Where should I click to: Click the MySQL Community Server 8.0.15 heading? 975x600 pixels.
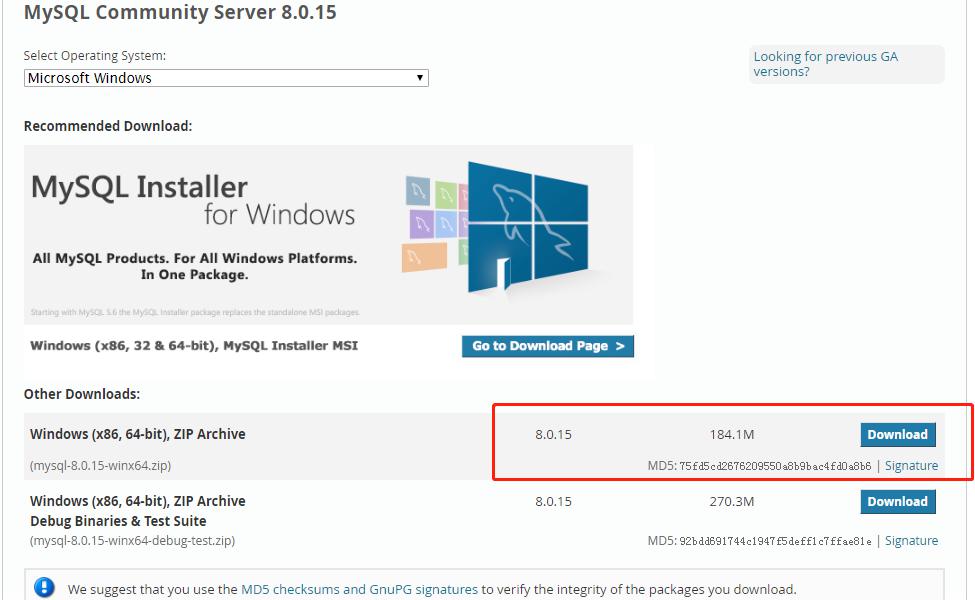[180, 12]
